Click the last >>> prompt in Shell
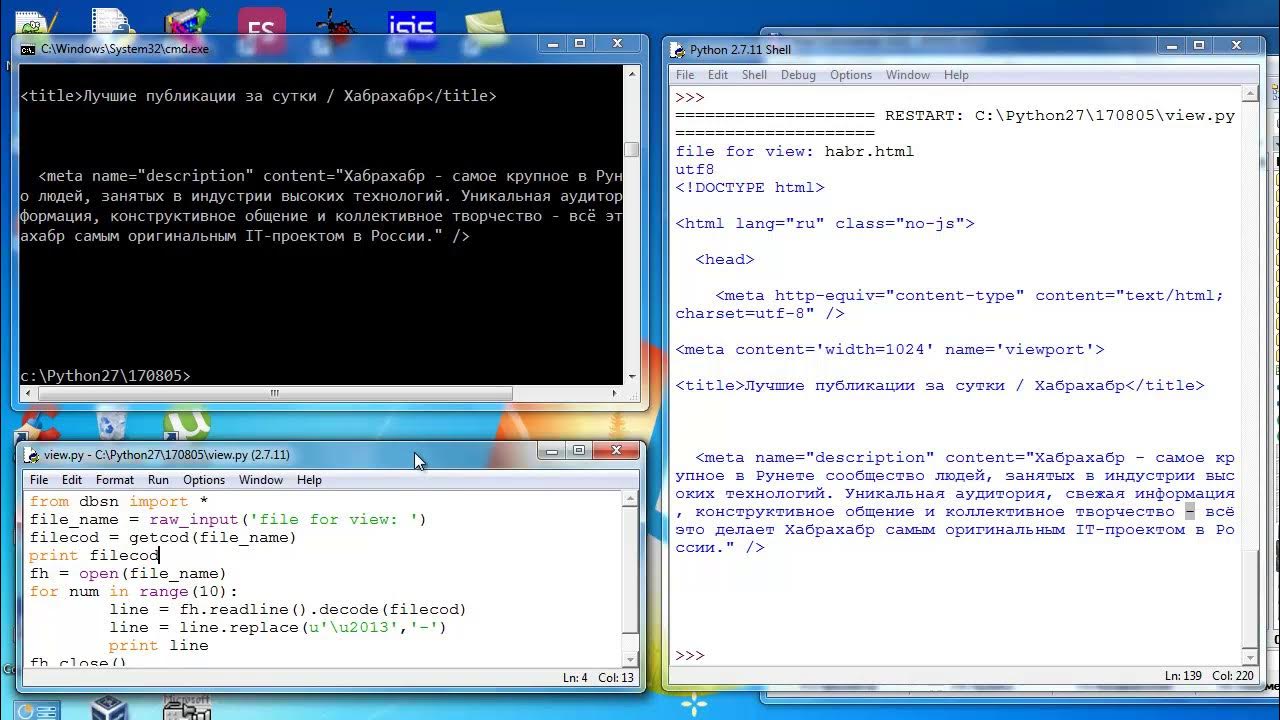Image resolution: width=1280 pixels, height=720 pixels. 690,655
